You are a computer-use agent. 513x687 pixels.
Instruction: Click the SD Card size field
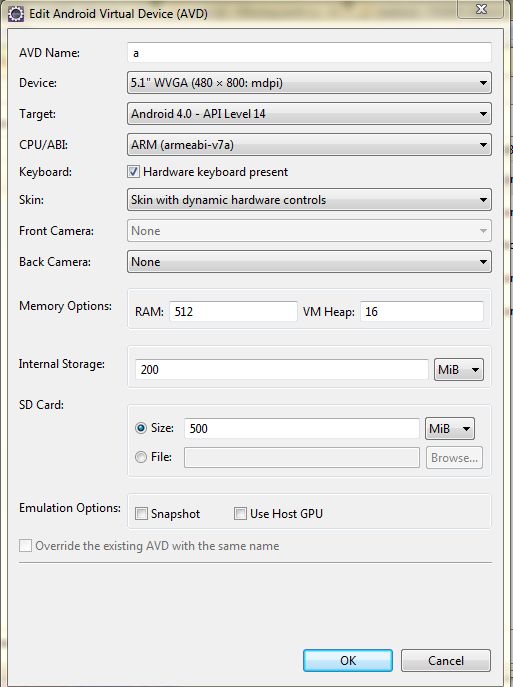pyautogui.click(x=302, y=428)
